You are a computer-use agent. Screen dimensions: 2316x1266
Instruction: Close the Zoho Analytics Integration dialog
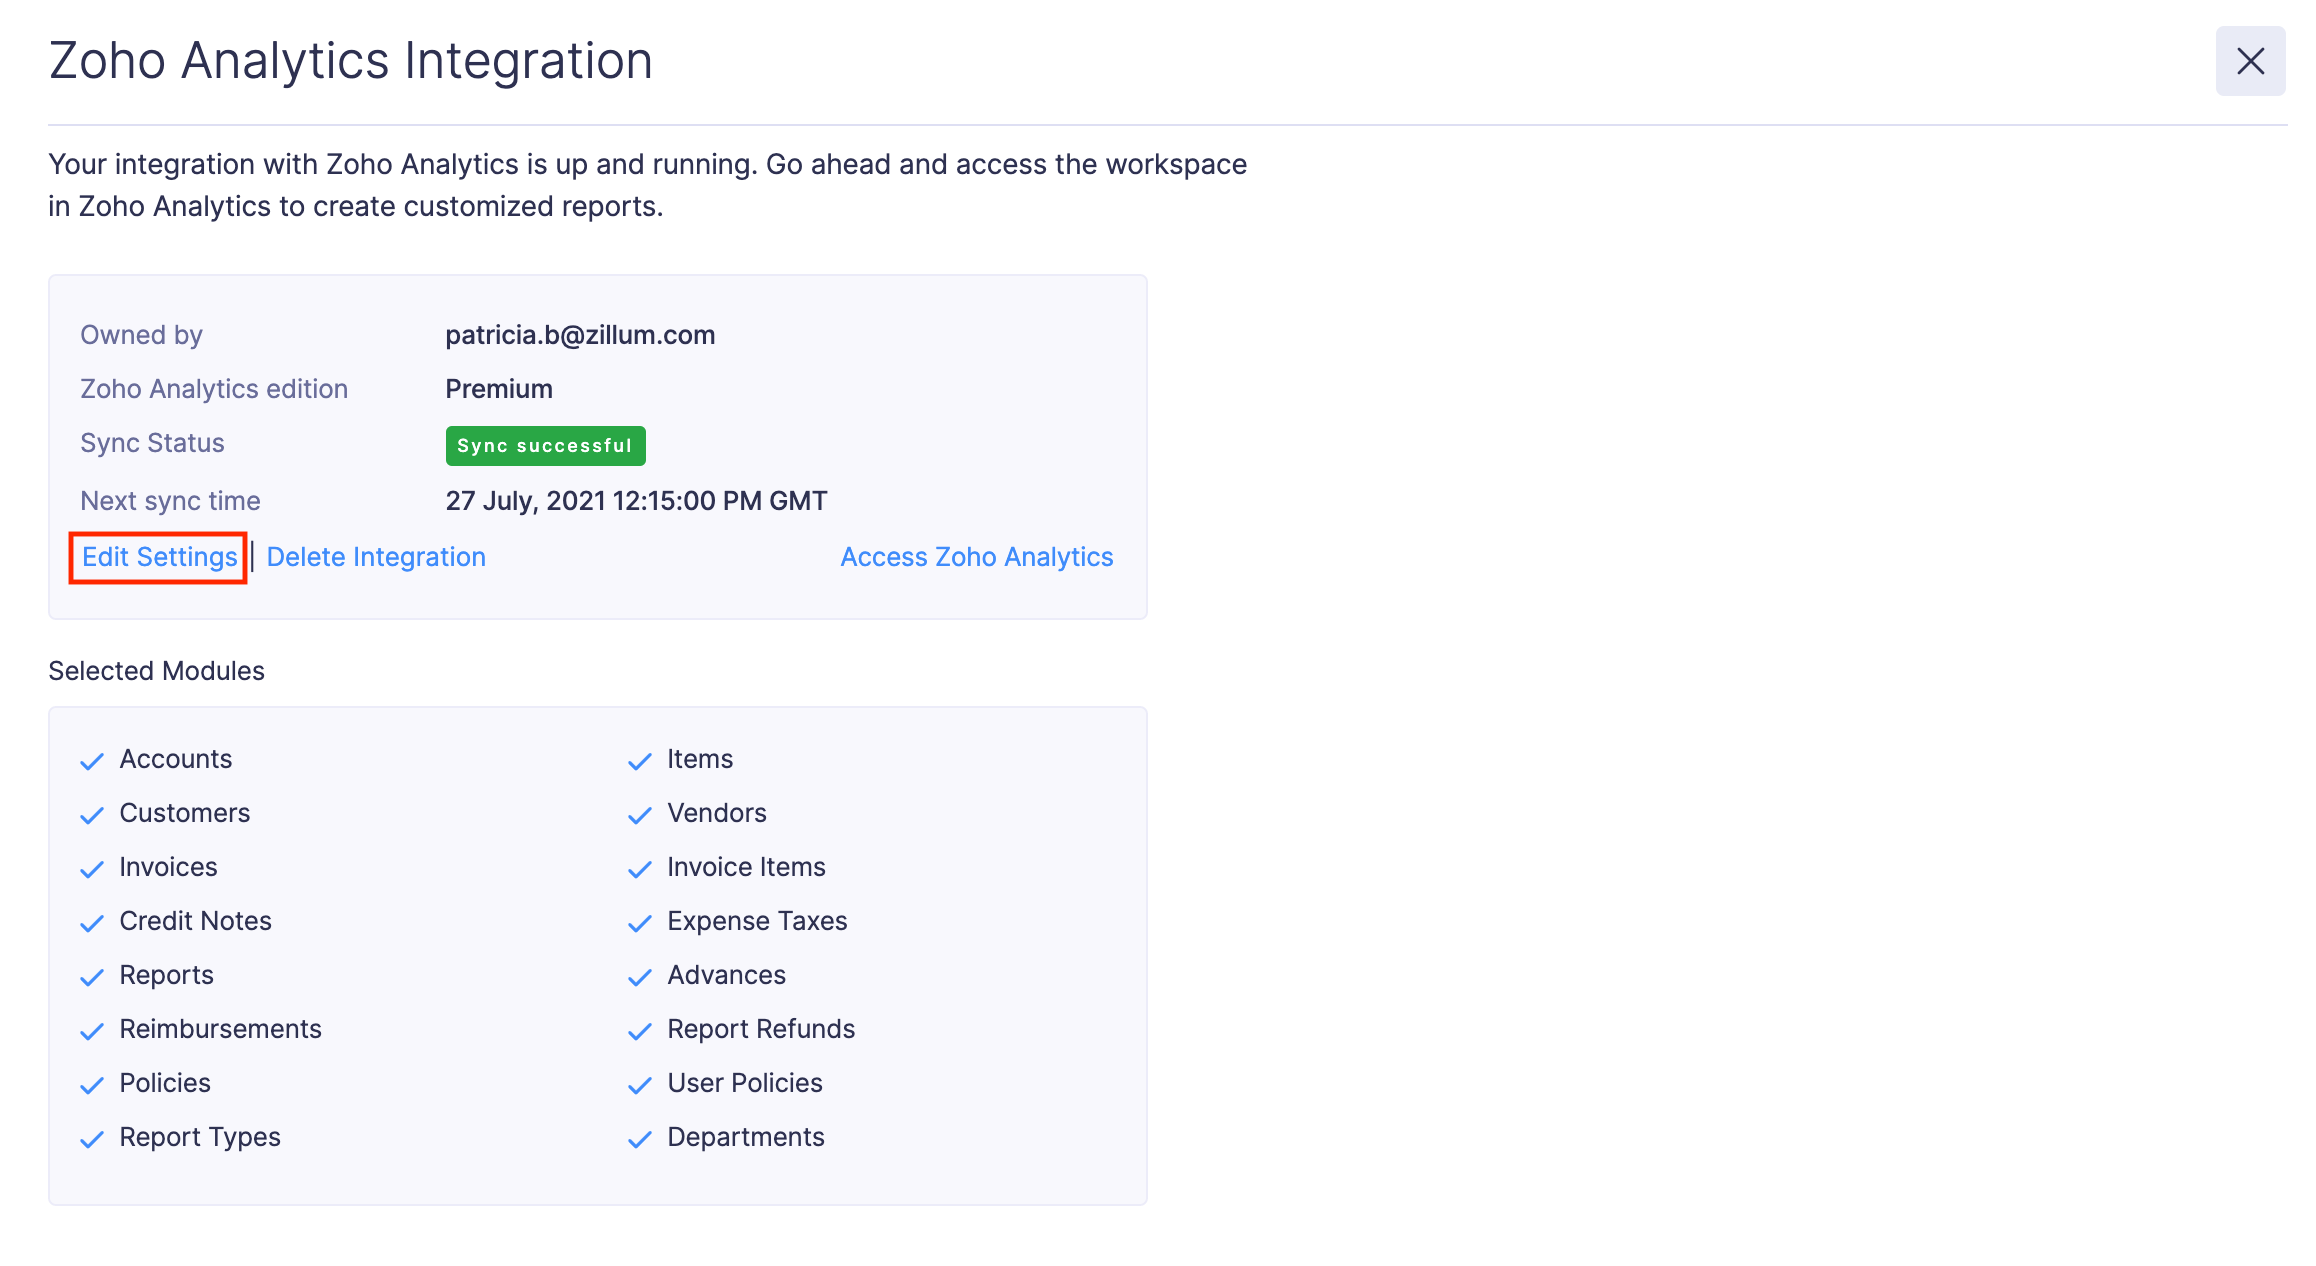tap(2250, 60)
